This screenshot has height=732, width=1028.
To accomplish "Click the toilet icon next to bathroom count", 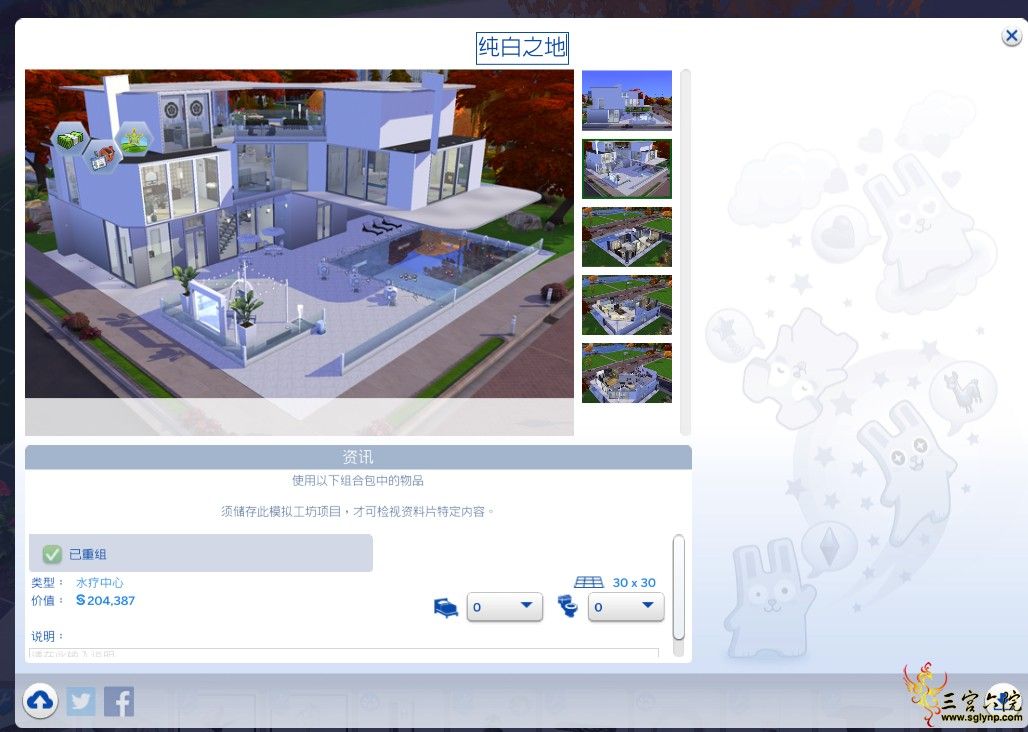I will point(568,606).
